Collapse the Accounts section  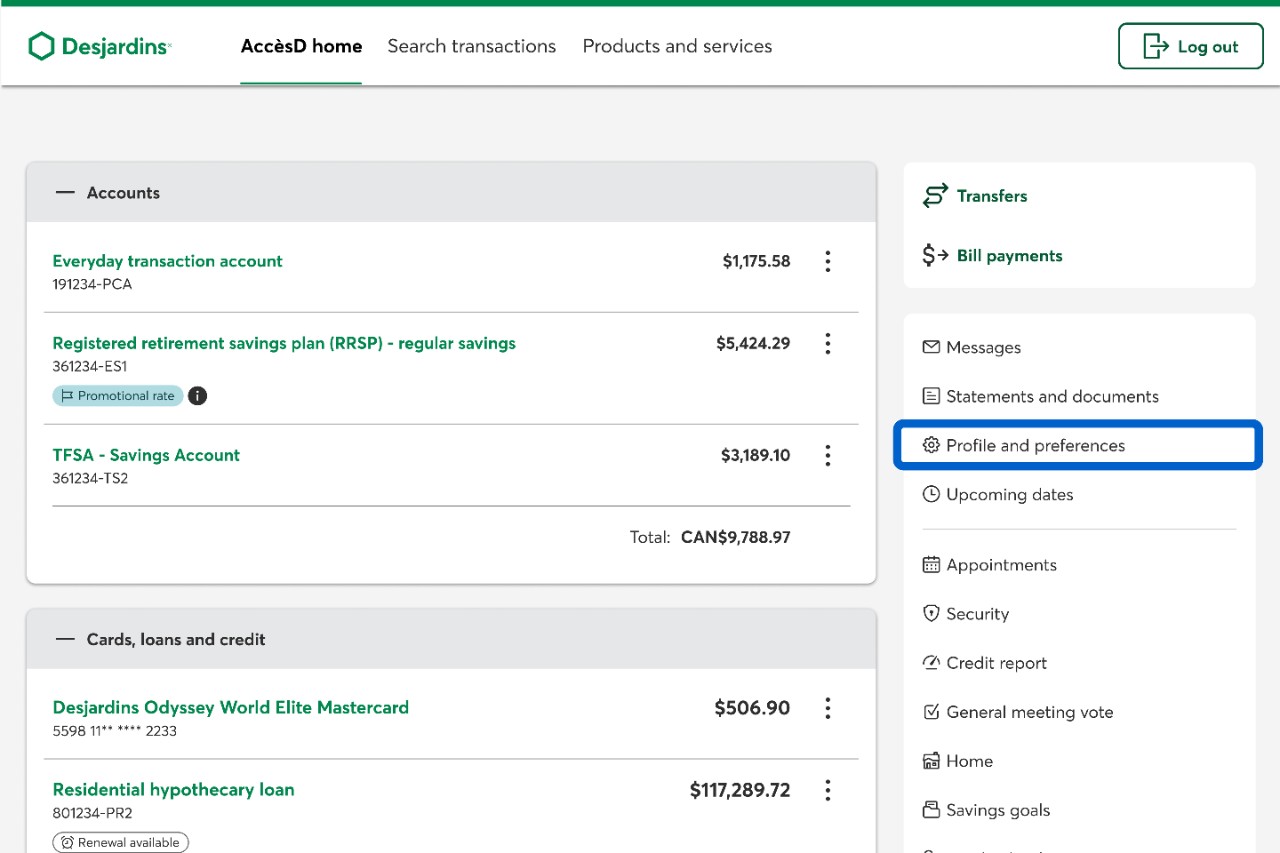[66, 193]
